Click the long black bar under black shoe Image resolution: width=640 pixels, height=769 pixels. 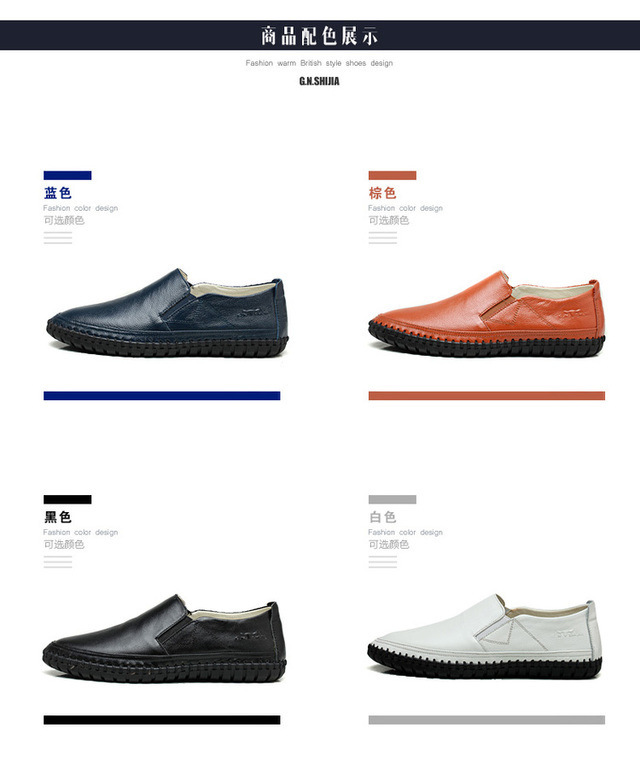click(x=162, y=720)
